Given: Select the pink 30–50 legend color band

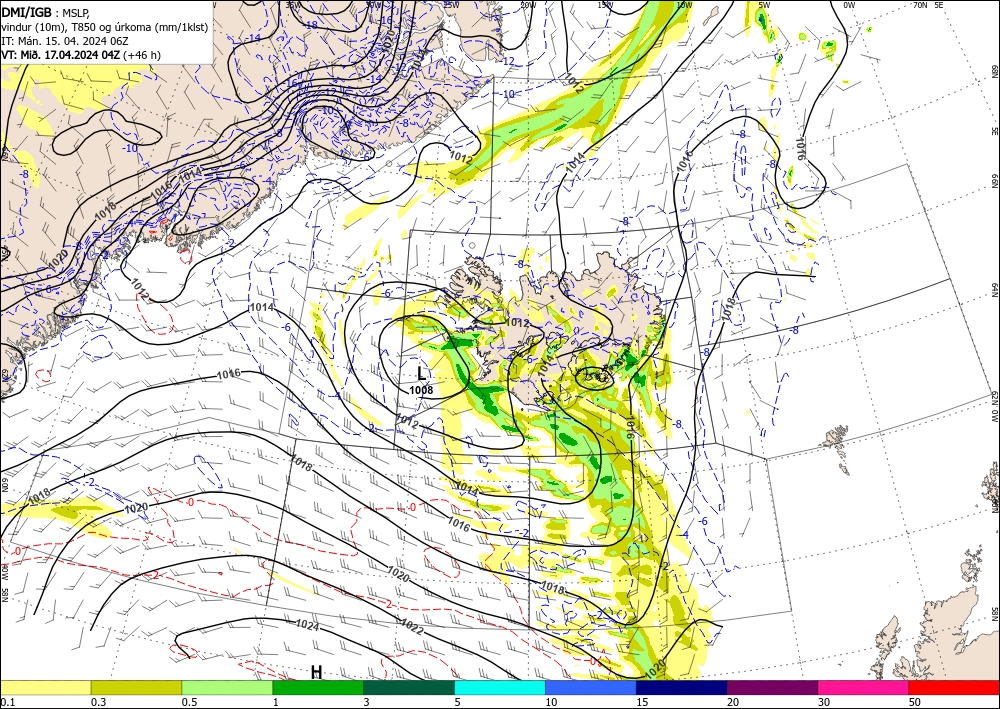Looking at the screenshot, I should pos(863,687).
